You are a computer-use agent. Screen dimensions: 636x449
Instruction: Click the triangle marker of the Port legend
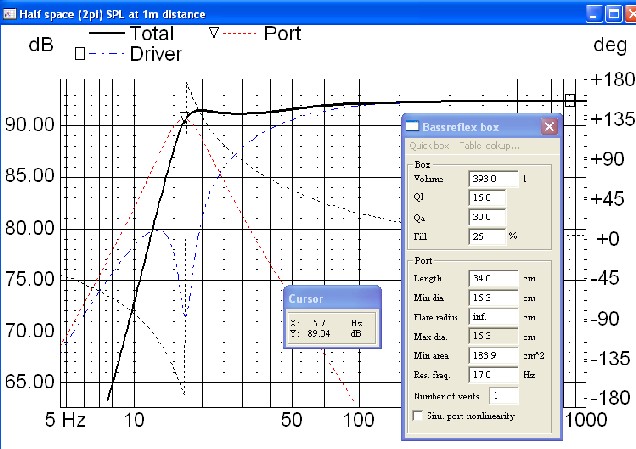tap(214, 33)
